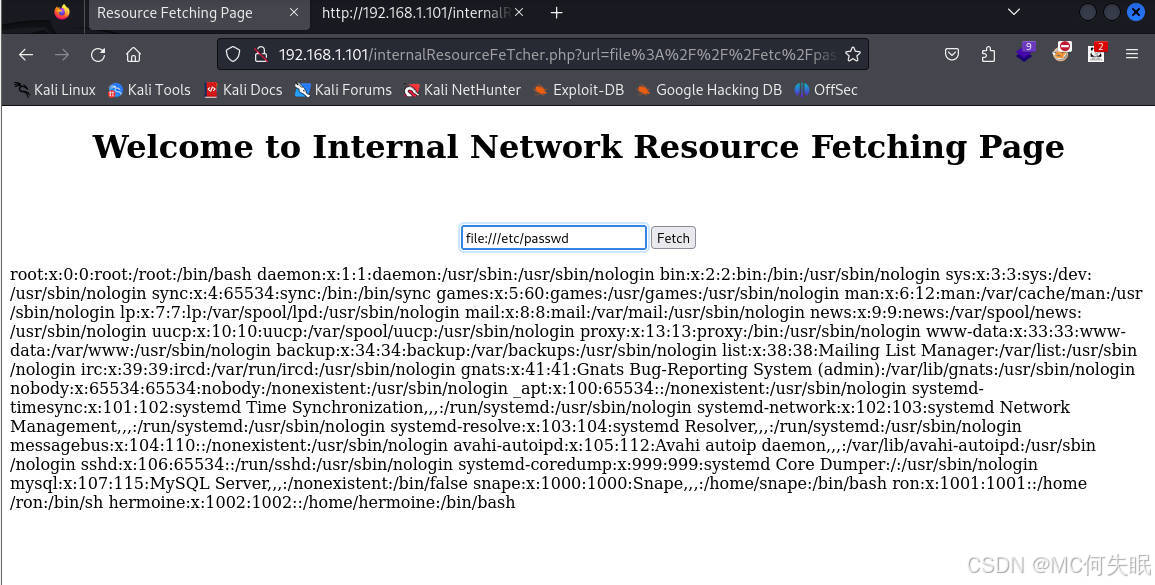Focus the browser address bar URL
Viewport: 1155px width, 585px height.
click(x=557, y=55)
